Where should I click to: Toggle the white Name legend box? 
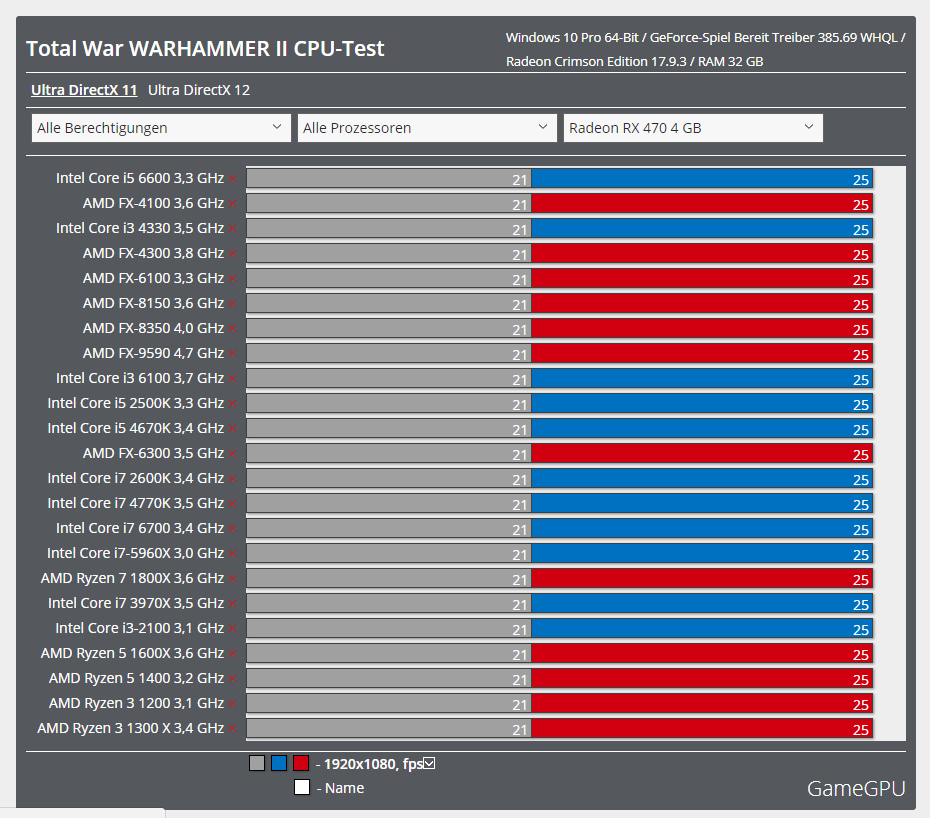[x=302, y=787]
